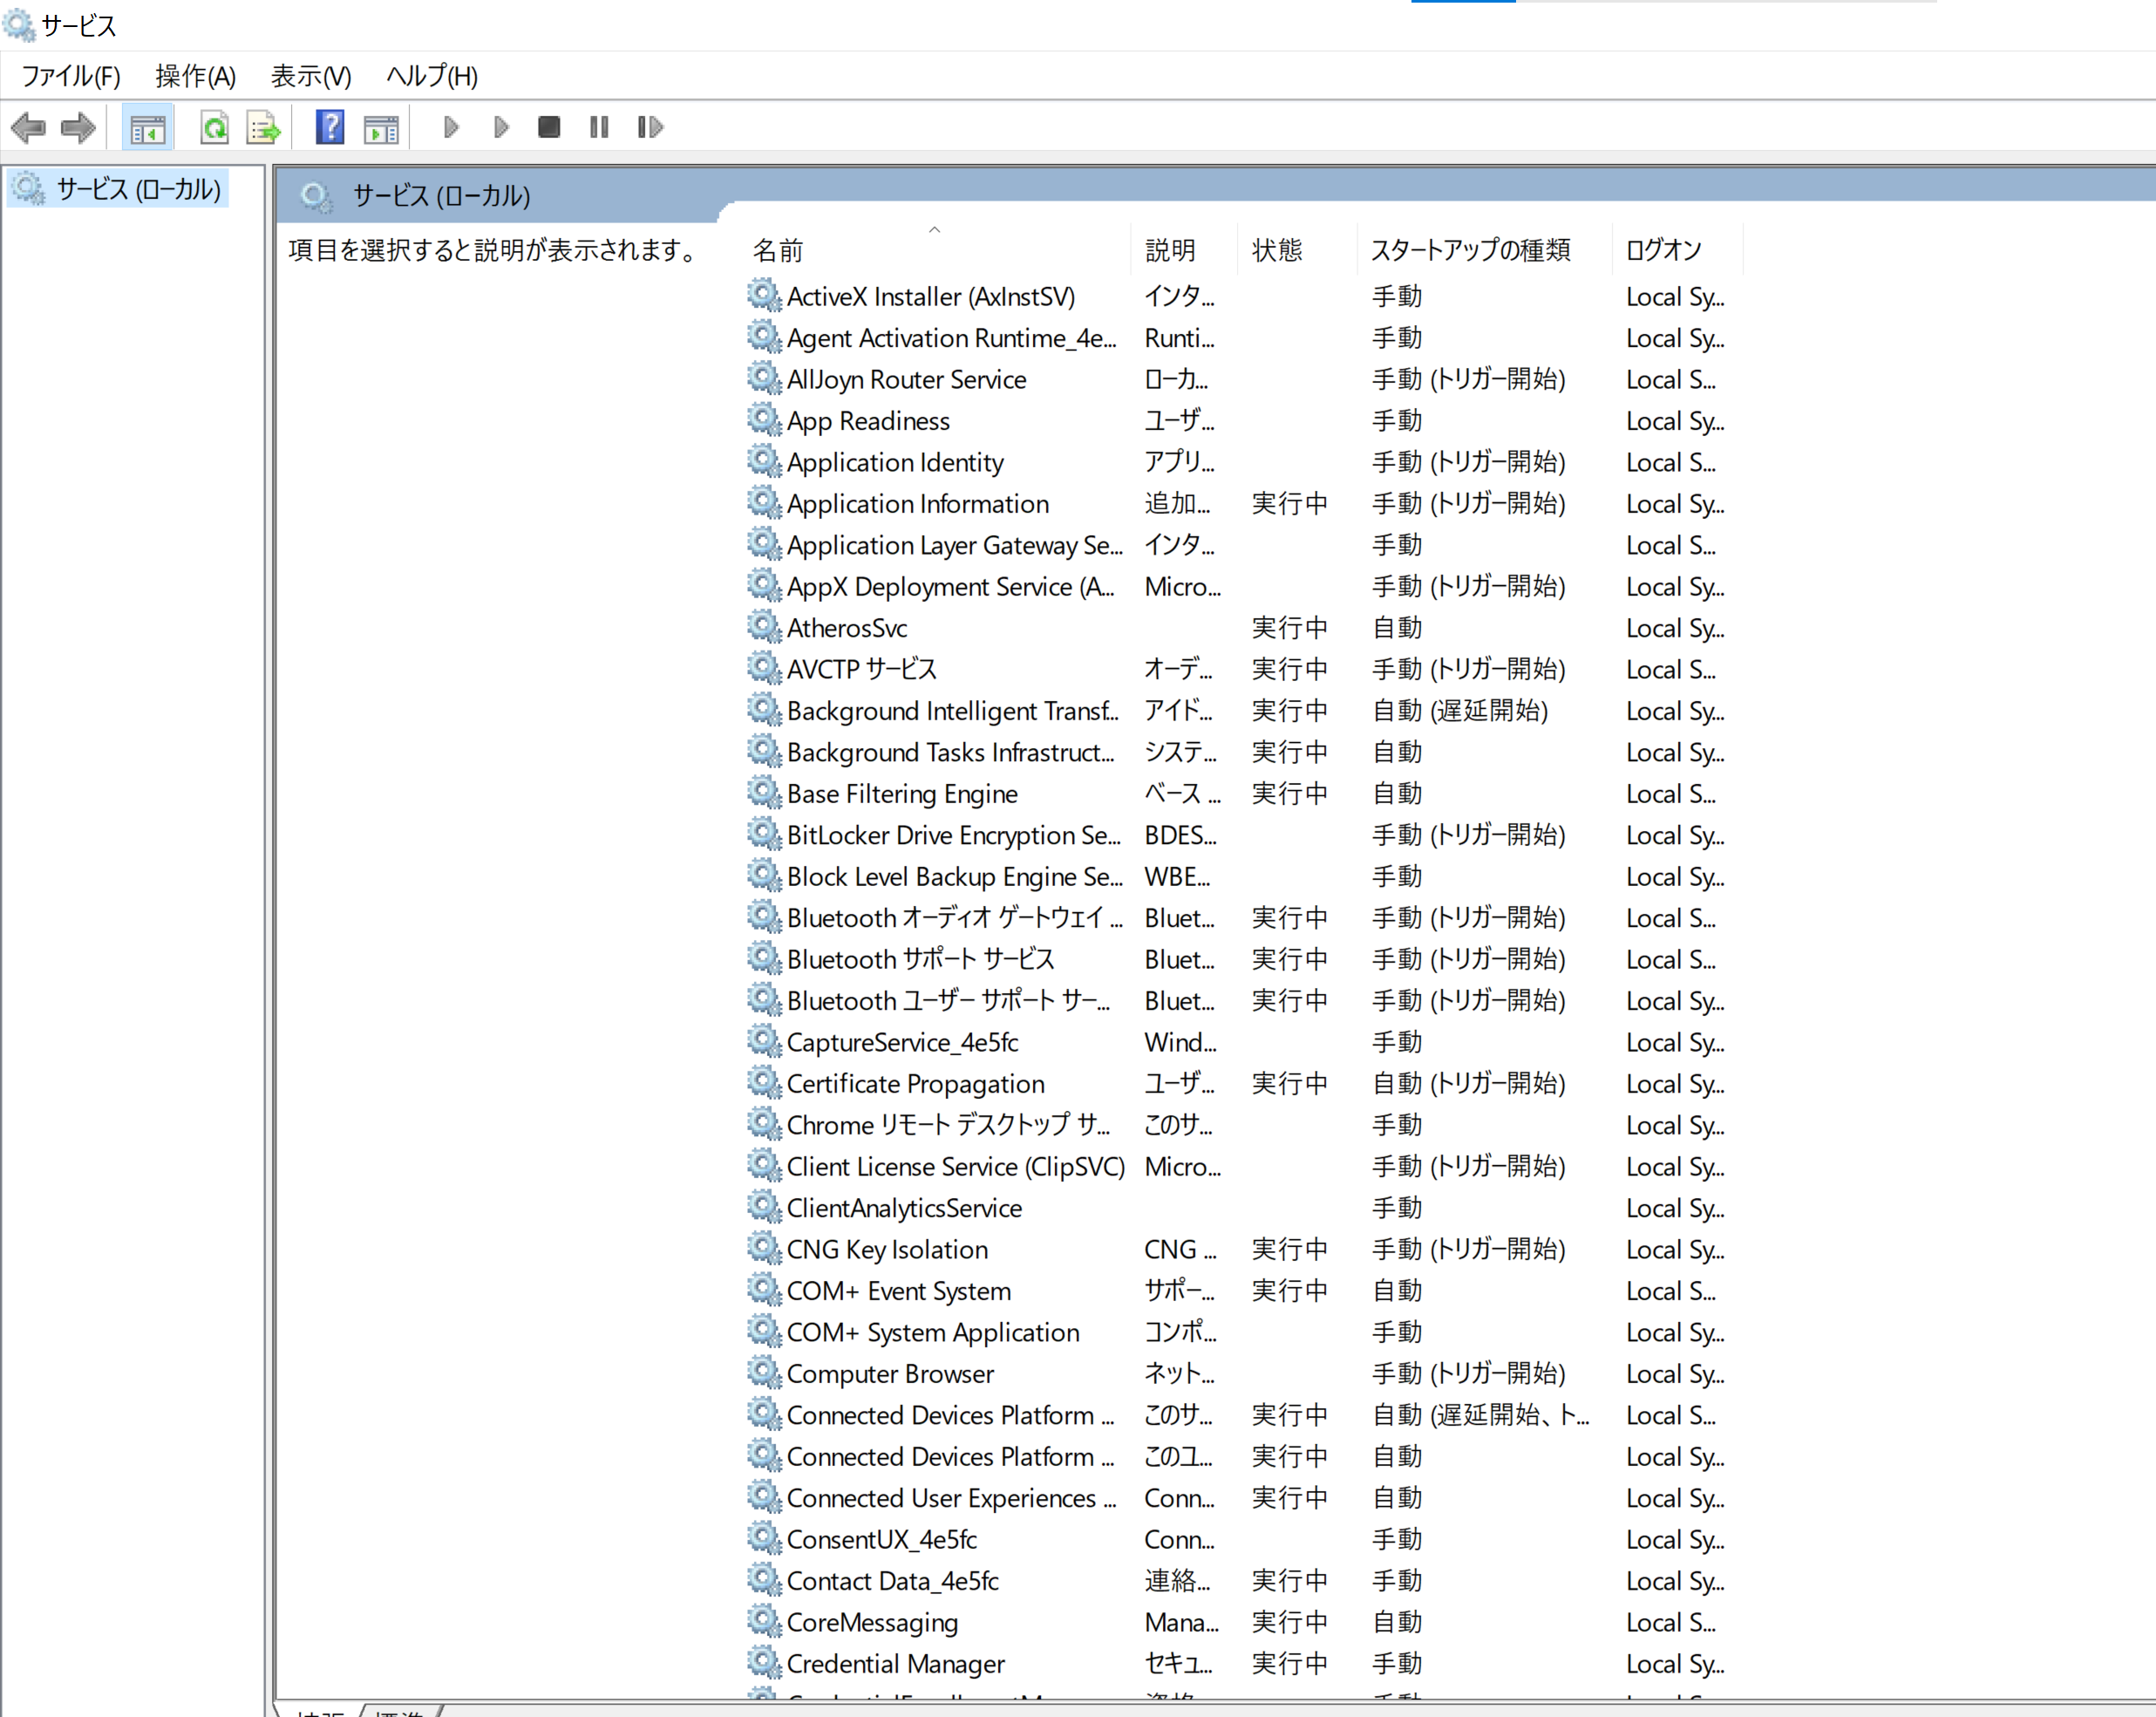The image size is (2156, 1717).
Task: Click the Export List toolbar icon
Action: point(264,128)
